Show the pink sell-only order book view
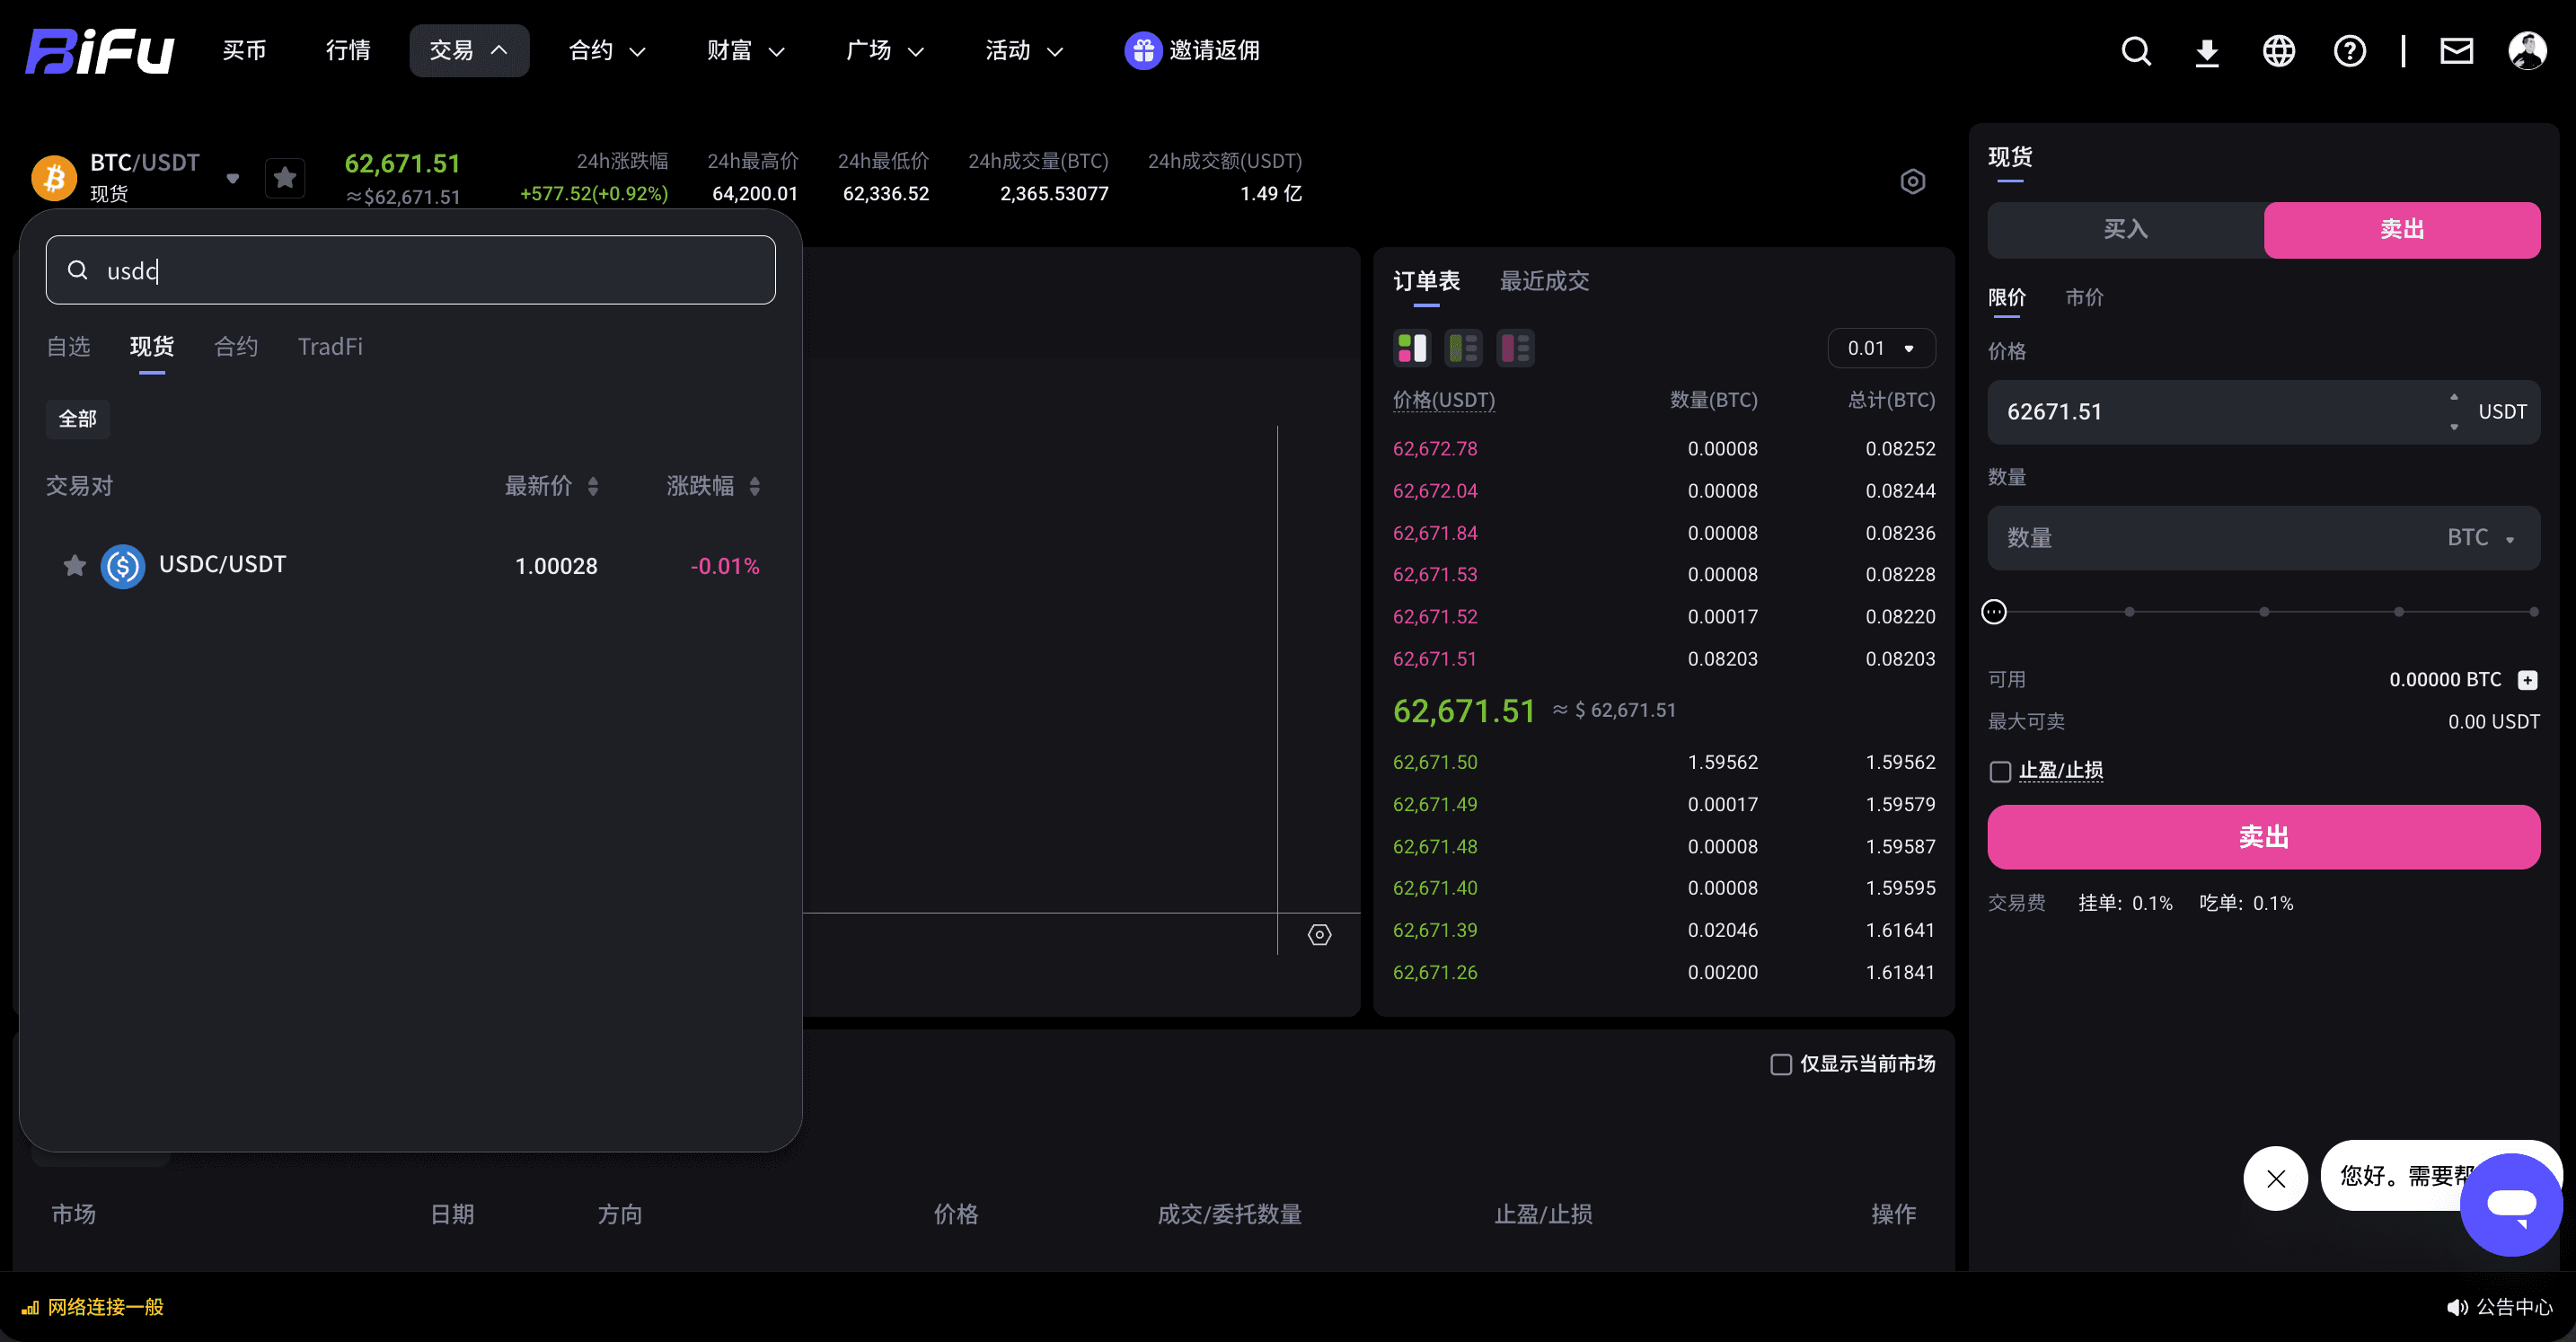Screen dimensions: 2576x1342 [x=1515, y=348]
